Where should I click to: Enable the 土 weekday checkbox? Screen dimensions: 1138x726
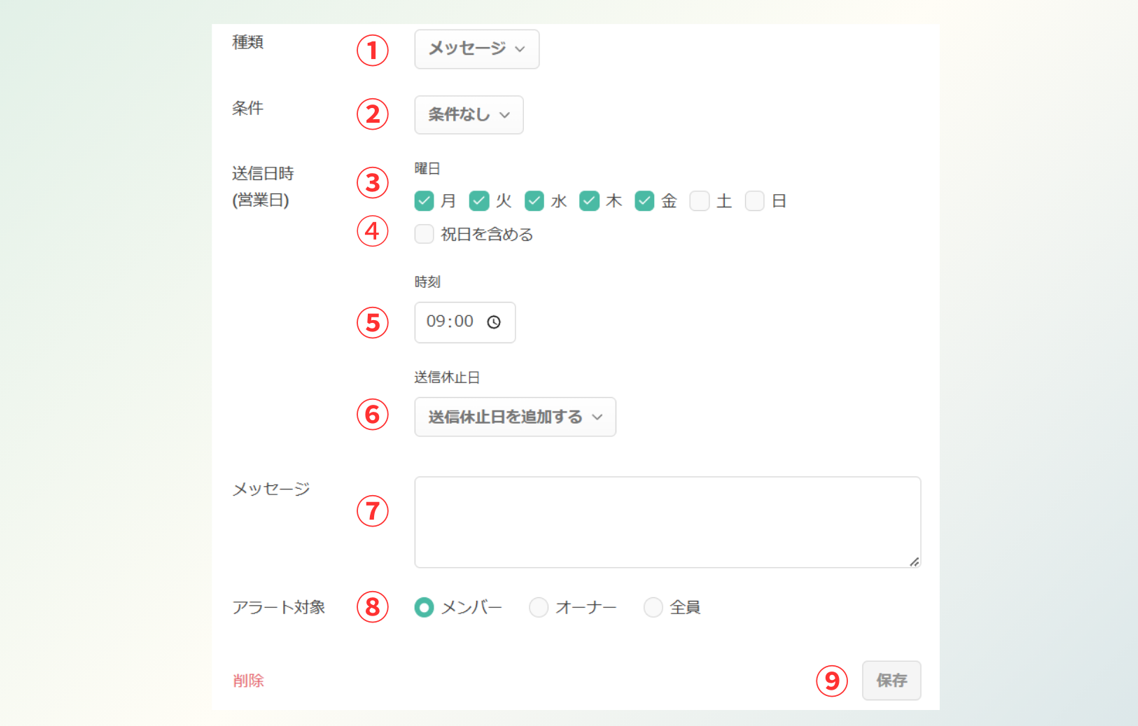(699, 200)
